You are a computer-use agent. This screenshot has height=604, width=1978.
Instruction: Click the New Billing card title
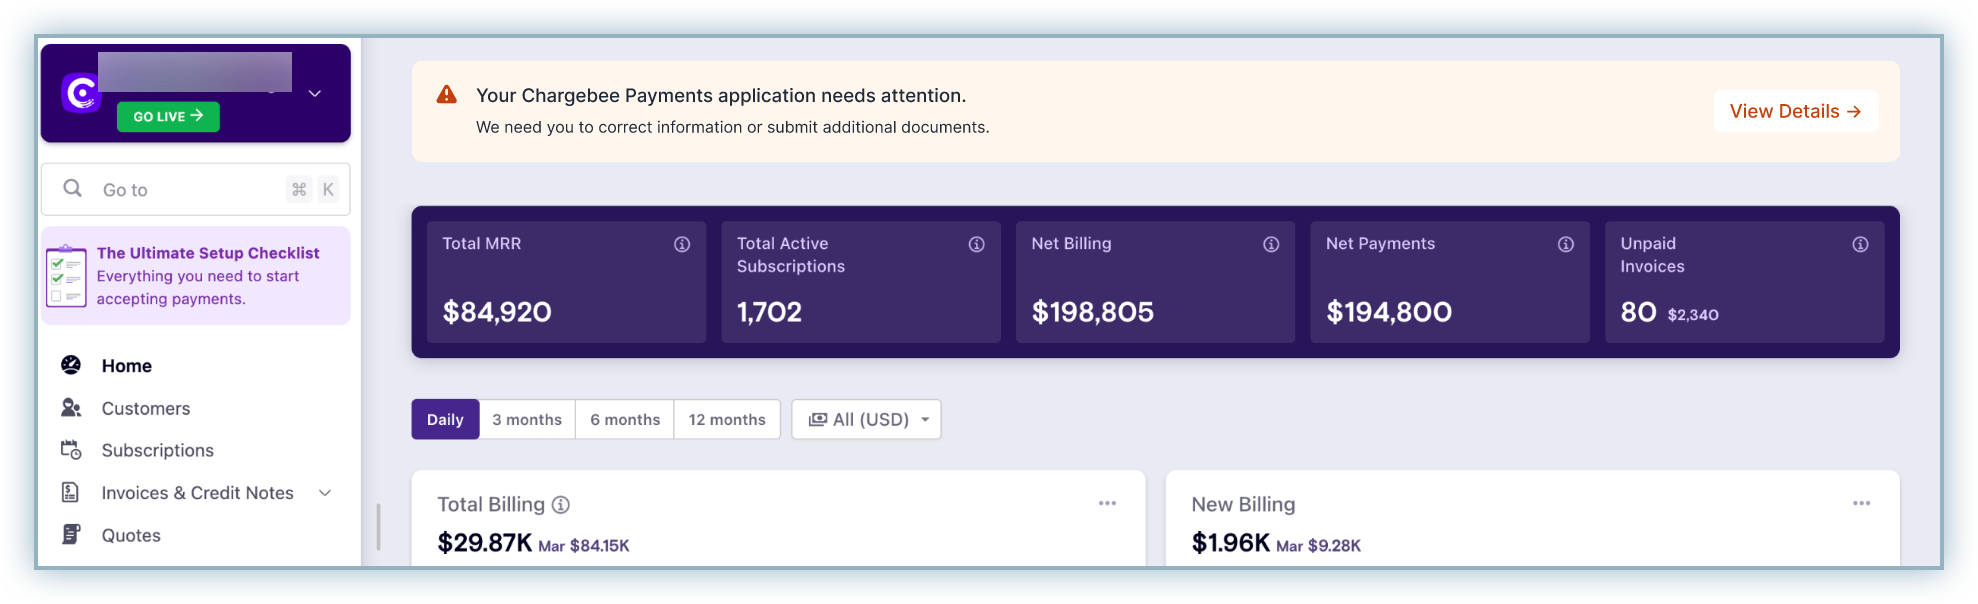click(x=1243, y=505)
